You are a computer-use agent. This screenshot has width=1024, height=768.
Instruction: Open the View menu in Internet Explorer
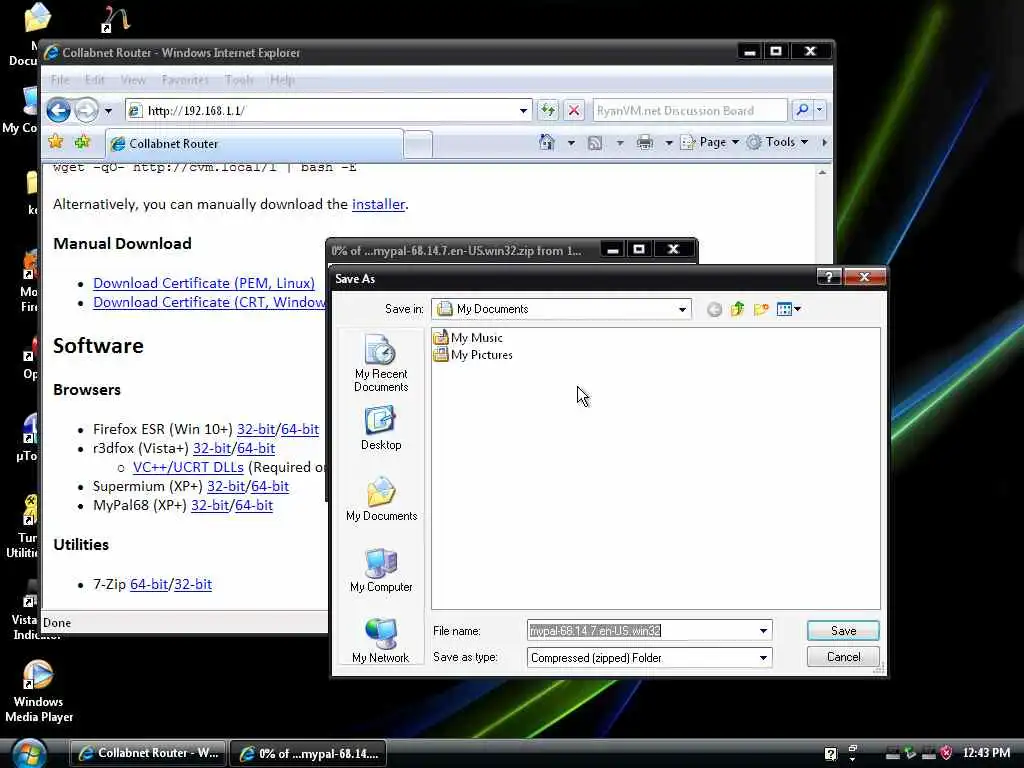pyautogui.click(x=133, y=80)
